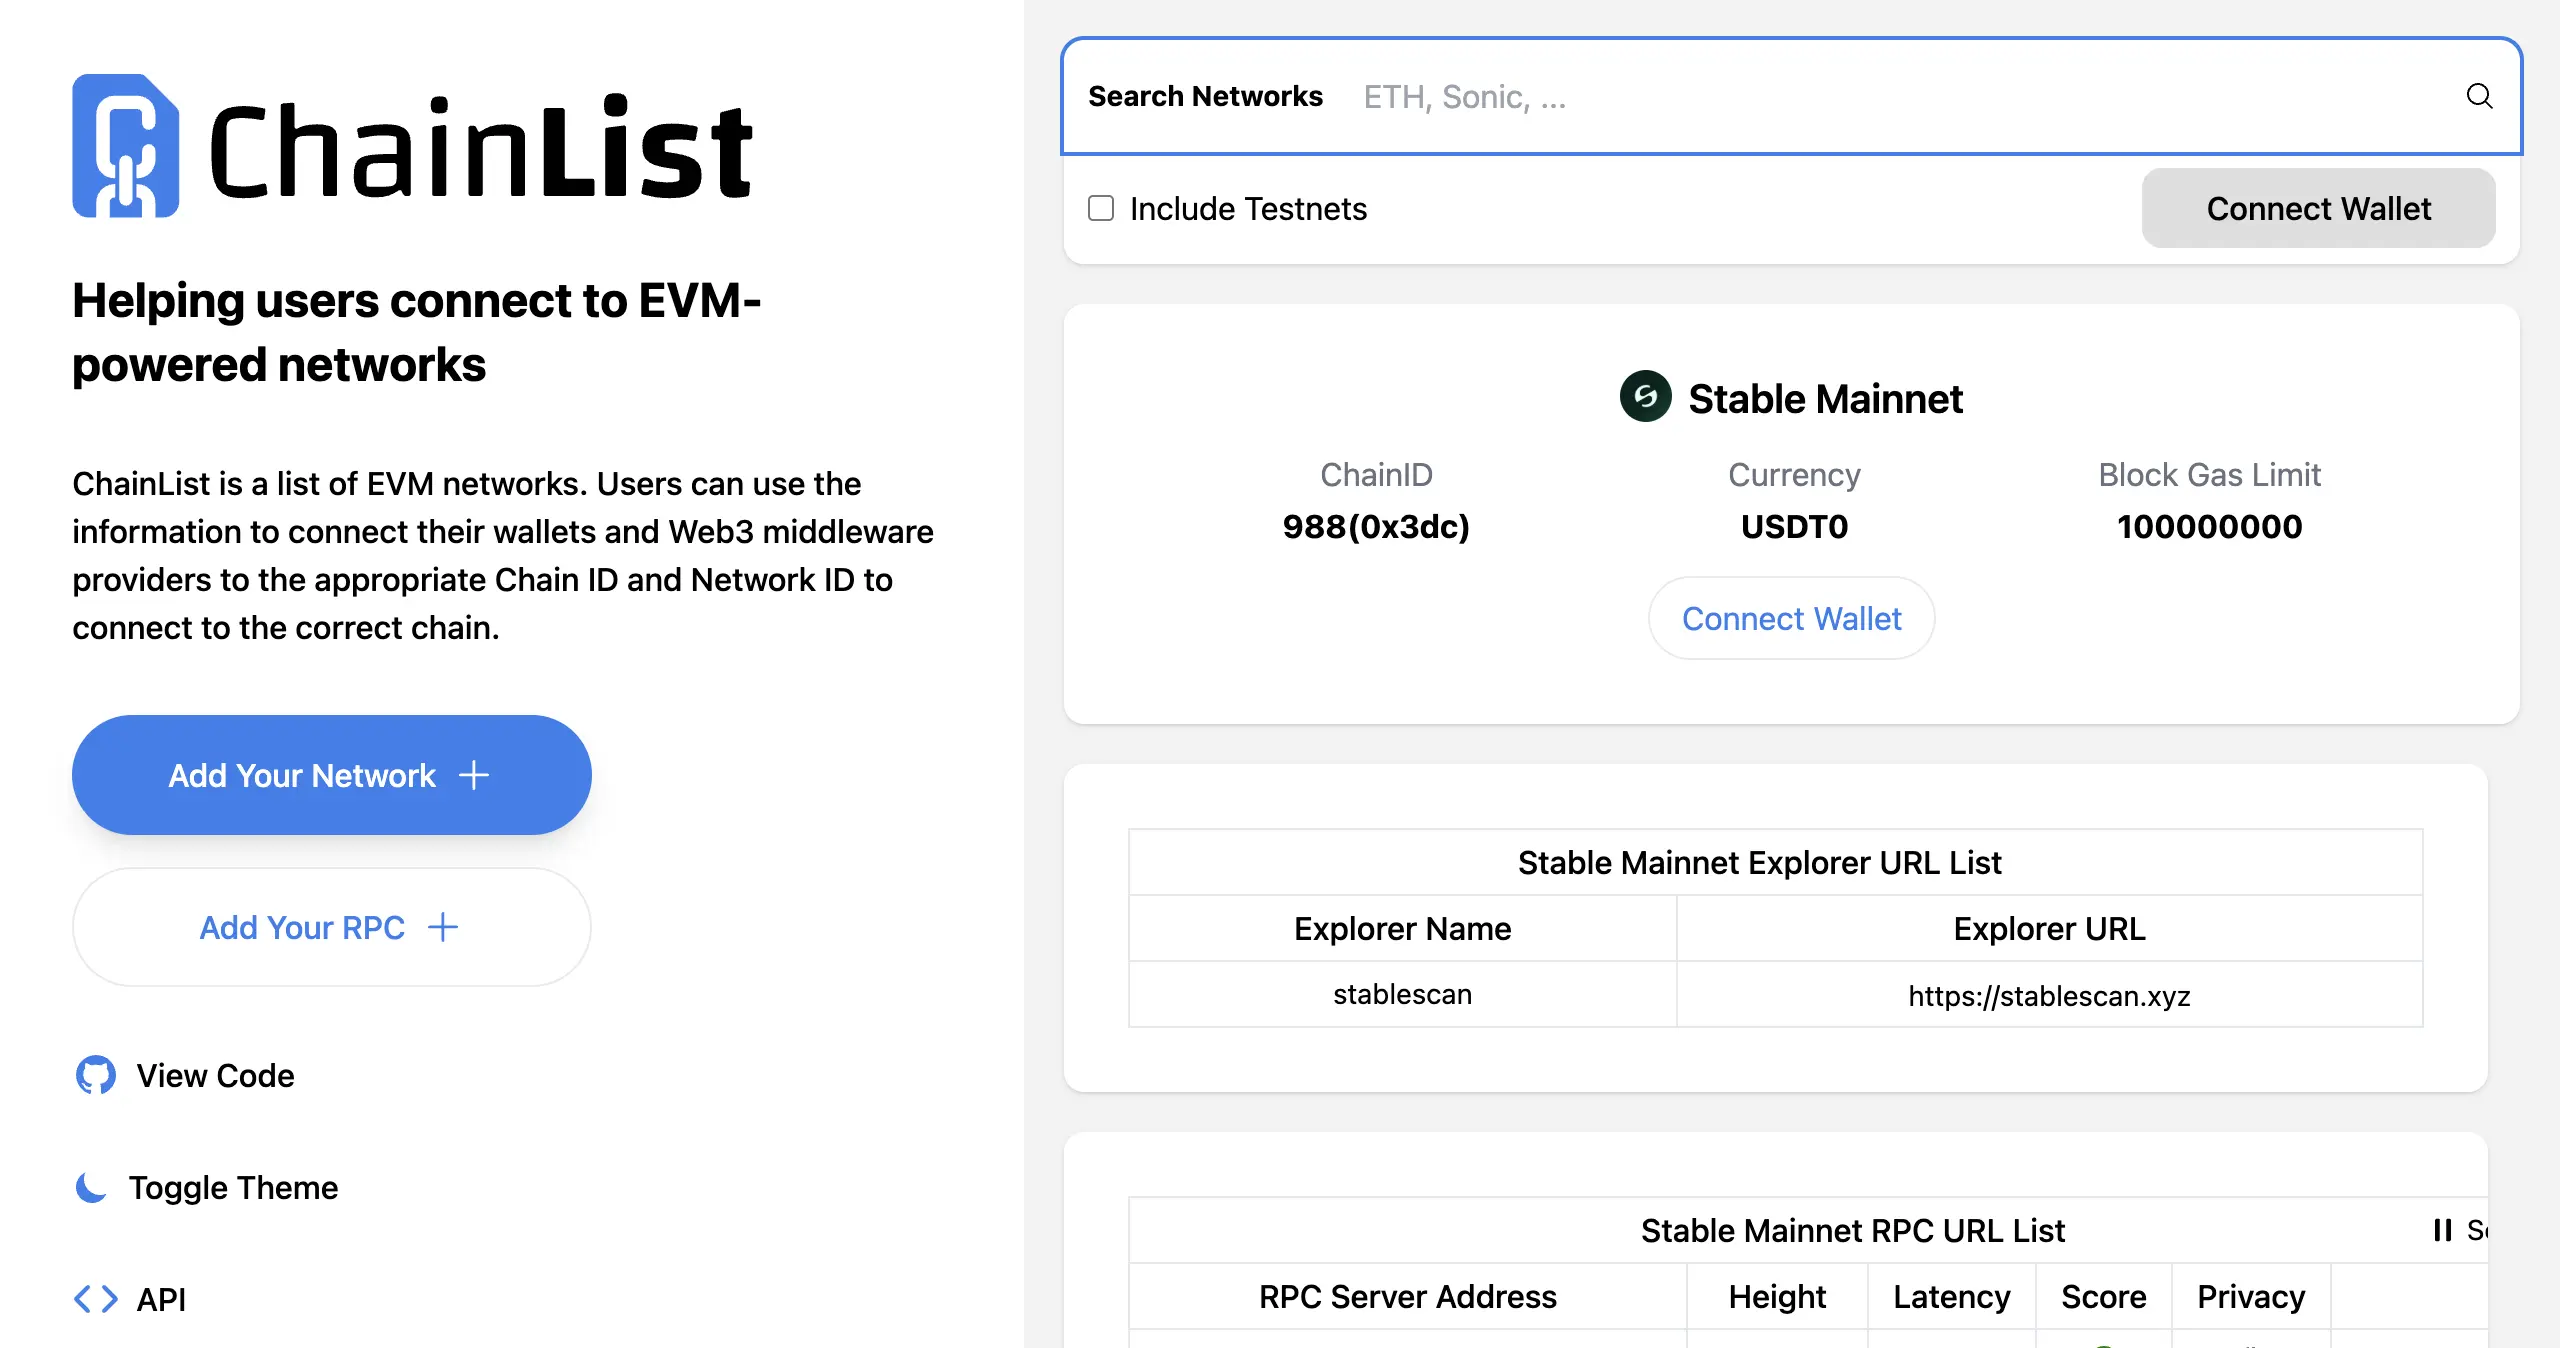Click the search magnifier icon
Image resolution: width=2560 pixels, height=1348 pixels.
[2479, 96]
